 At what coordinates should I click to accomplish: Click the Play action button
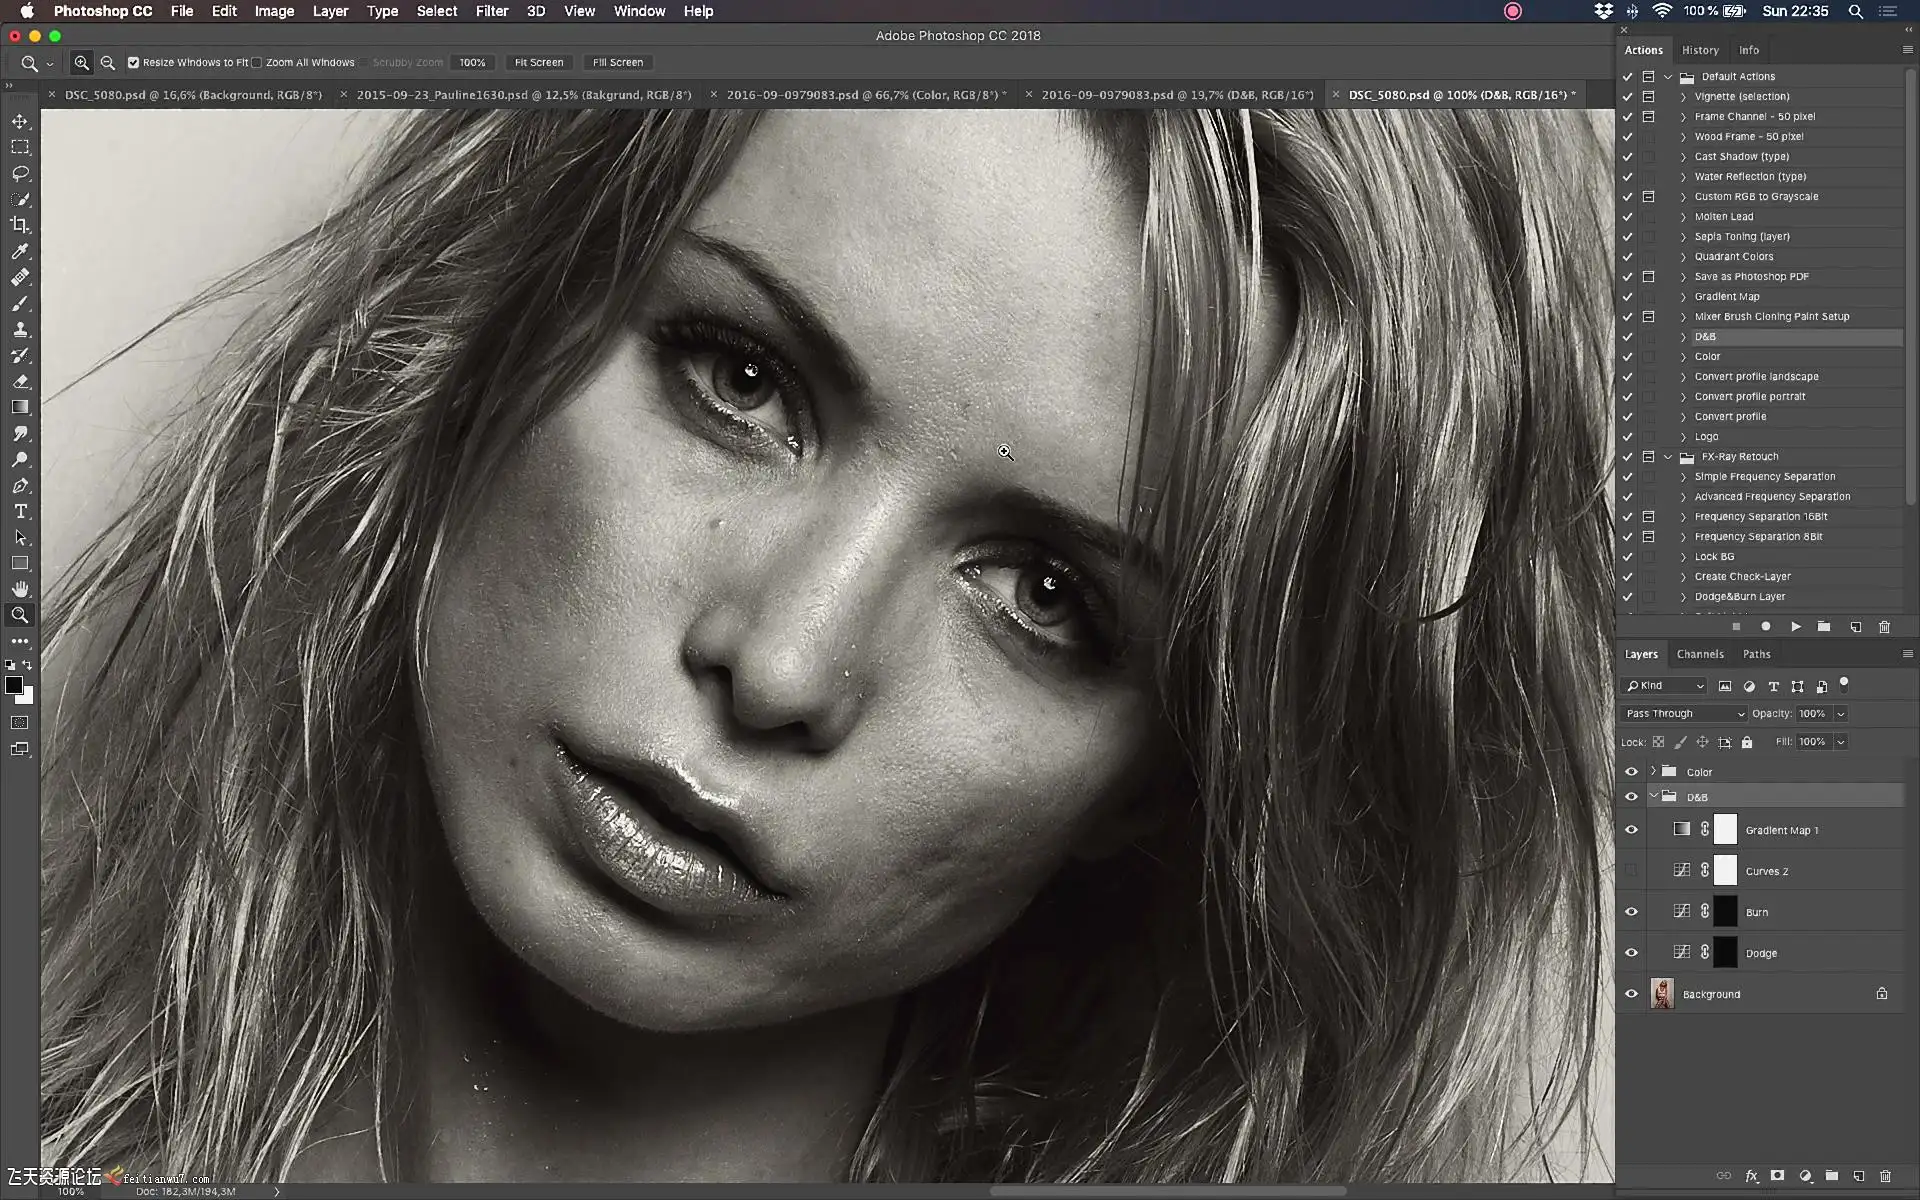click(1796, 627)
